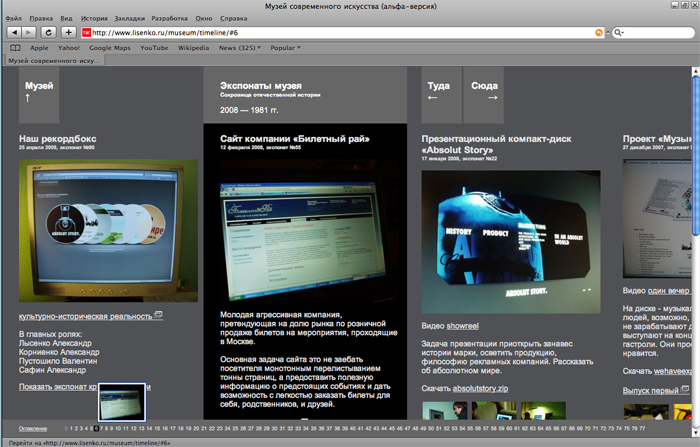The image size is (700, 447).
Task: Open the bookmarks book icon in bookmarks bar
Action: click(15, 47)
